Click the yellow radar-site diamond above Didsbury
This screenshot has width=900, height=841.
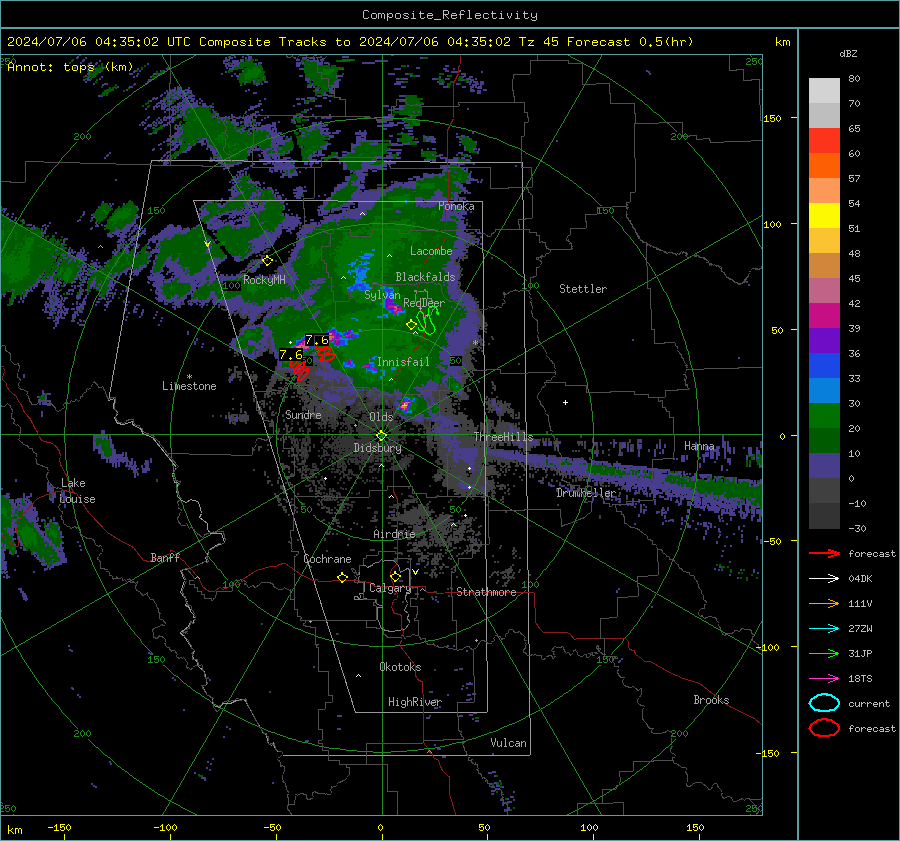(381, 435)
